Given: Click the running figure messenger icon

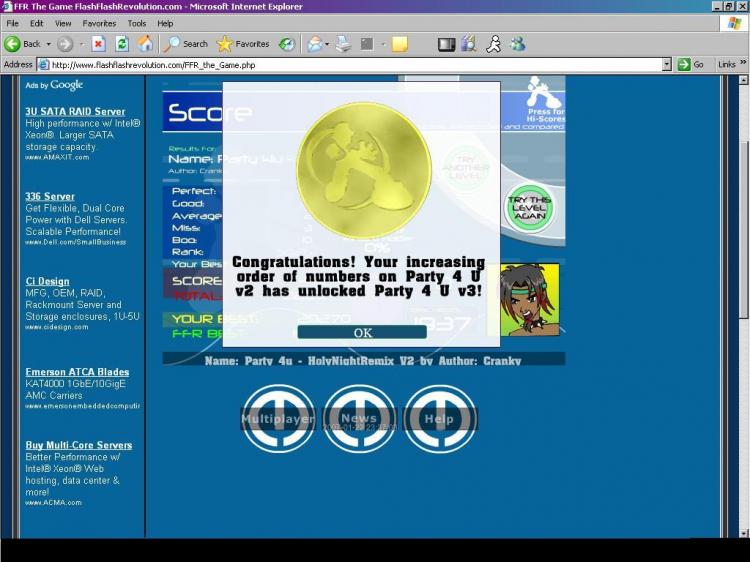Looking at the screenshot, I should 493,44.
